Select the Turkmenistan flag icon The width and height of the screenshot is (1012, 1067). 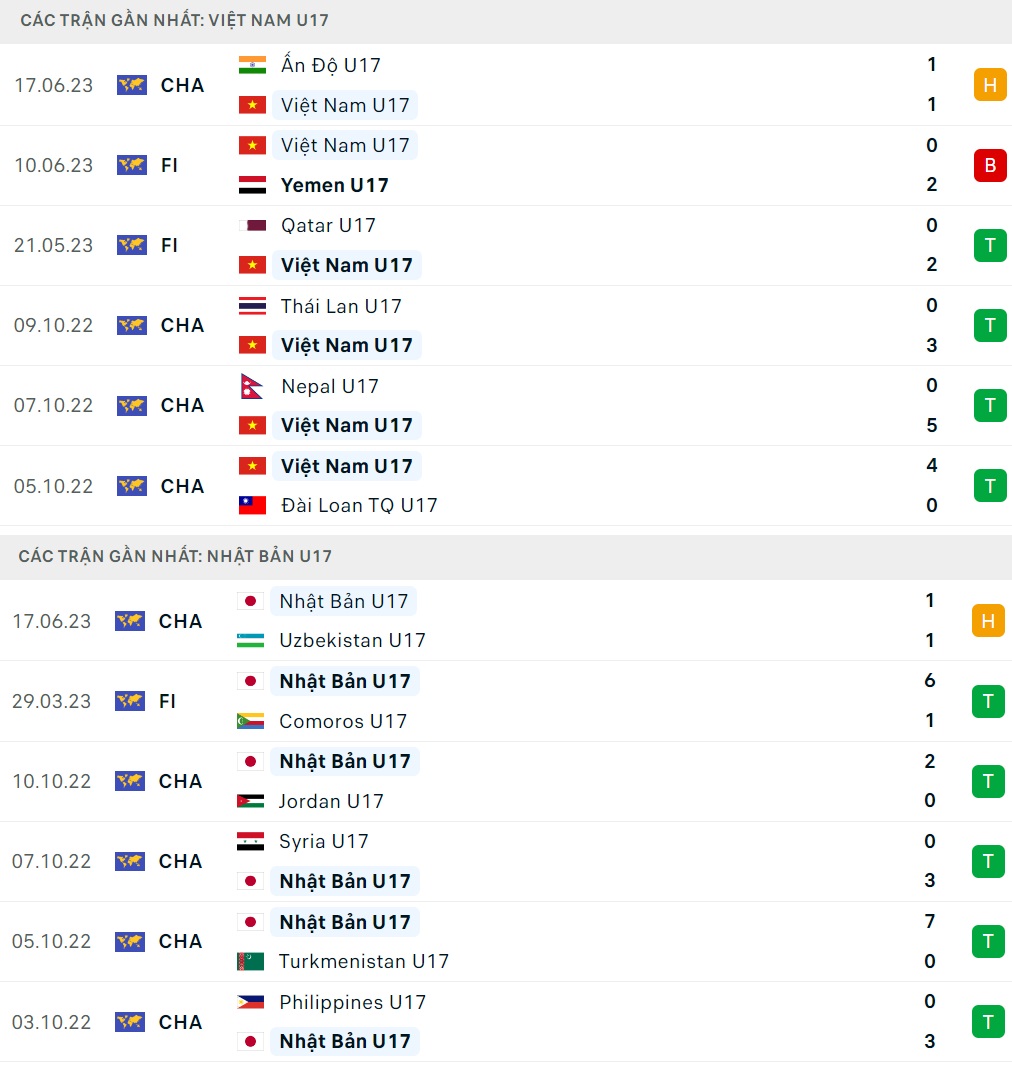coord(251,961)
